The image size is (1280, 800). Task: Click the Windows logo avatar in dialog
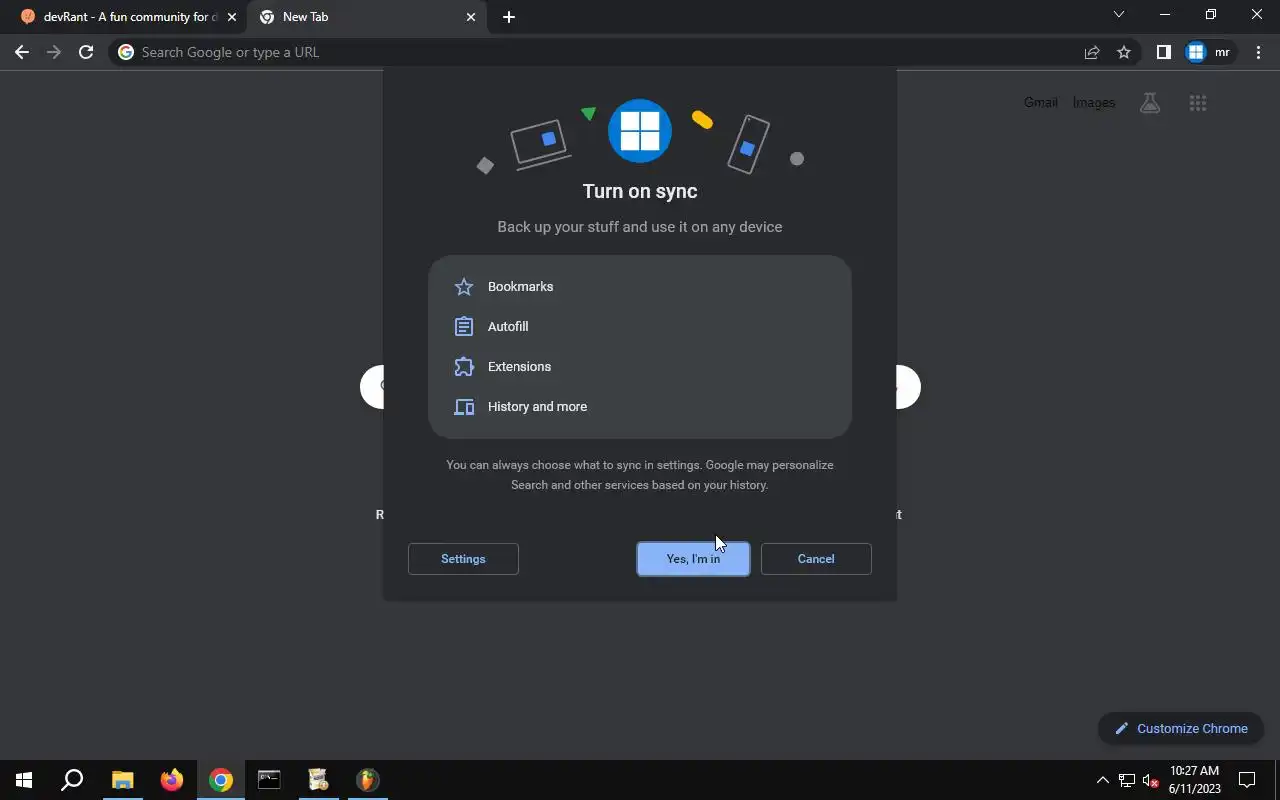click(640, 131)
